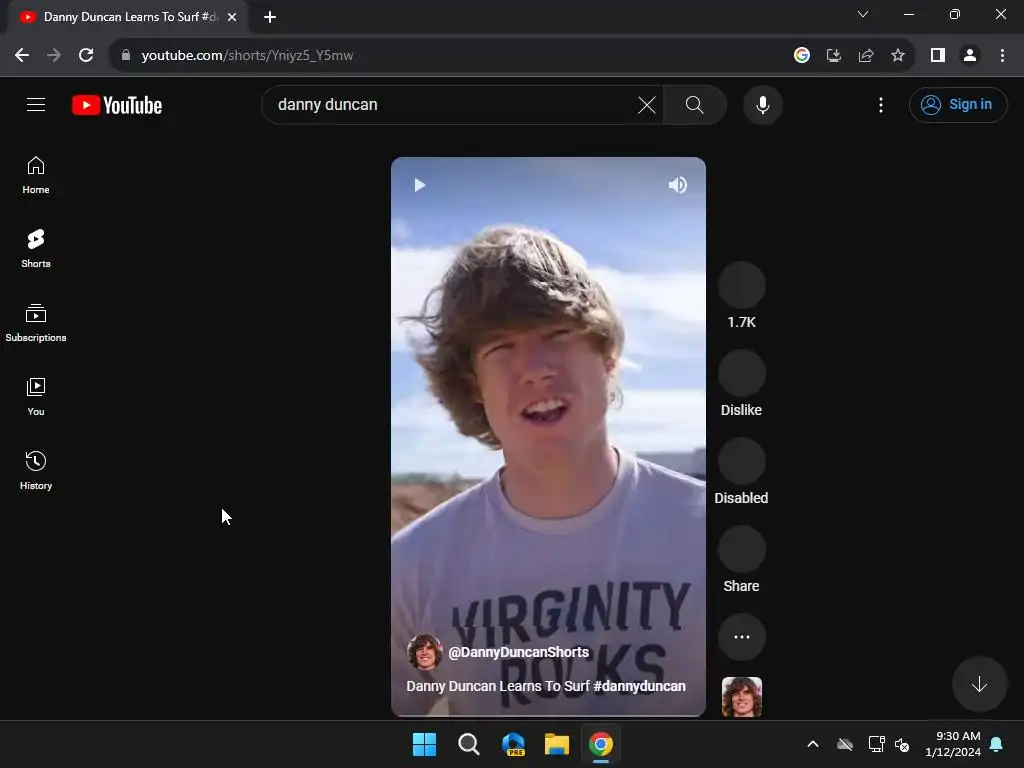The width and height of the screenshot is (1024, 768).
Task: Open the @DannyDuncanShorts channel link
Action: [519, 652]
